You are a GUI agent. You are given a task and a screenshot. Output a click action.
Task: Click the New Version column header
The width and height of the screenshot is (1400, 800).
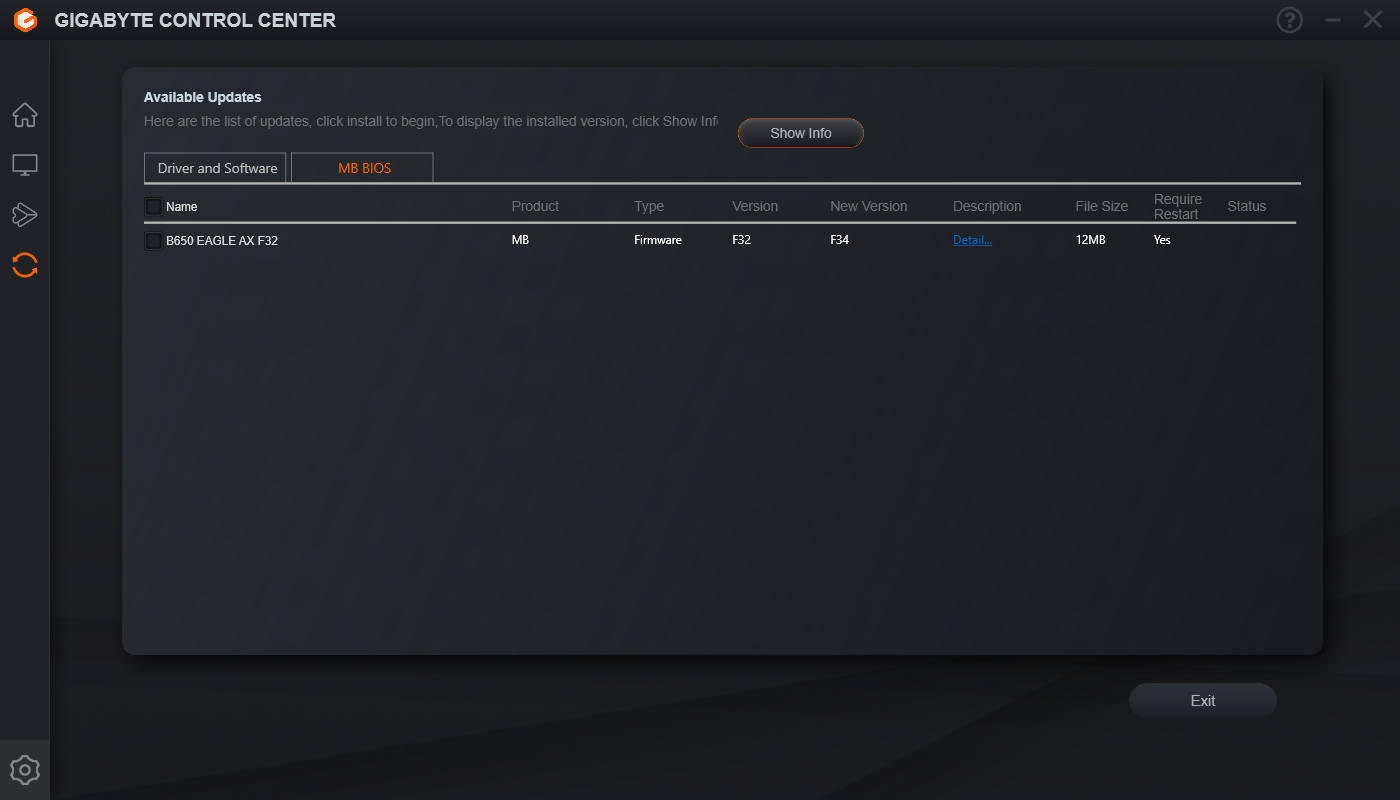(x=869, y=206)
